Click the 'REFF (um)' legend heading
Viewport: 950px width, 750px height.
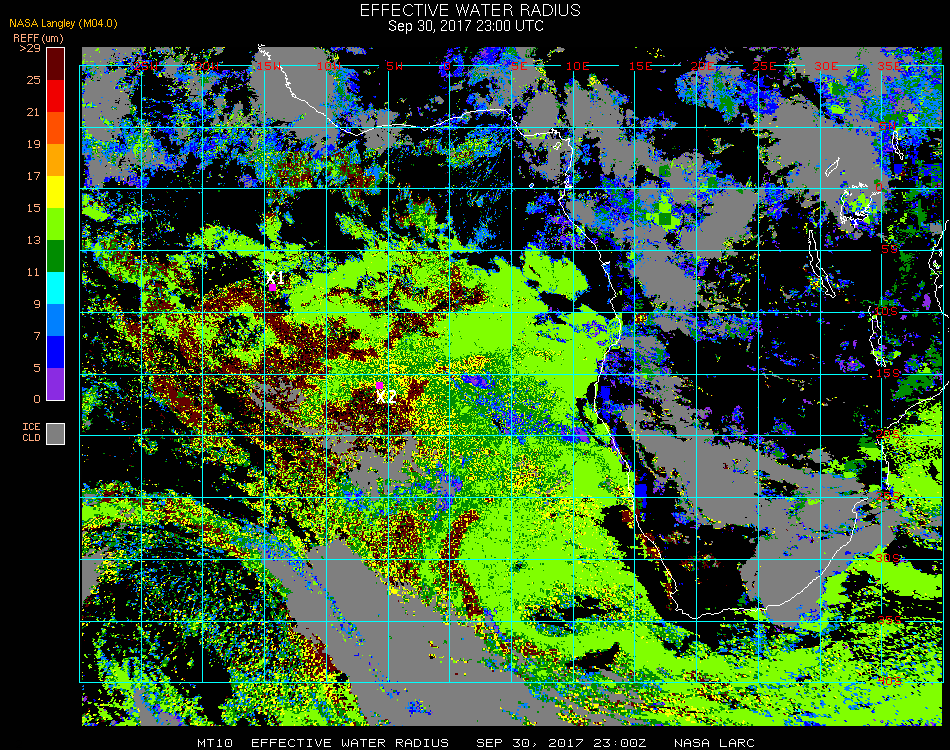point(38,38)
